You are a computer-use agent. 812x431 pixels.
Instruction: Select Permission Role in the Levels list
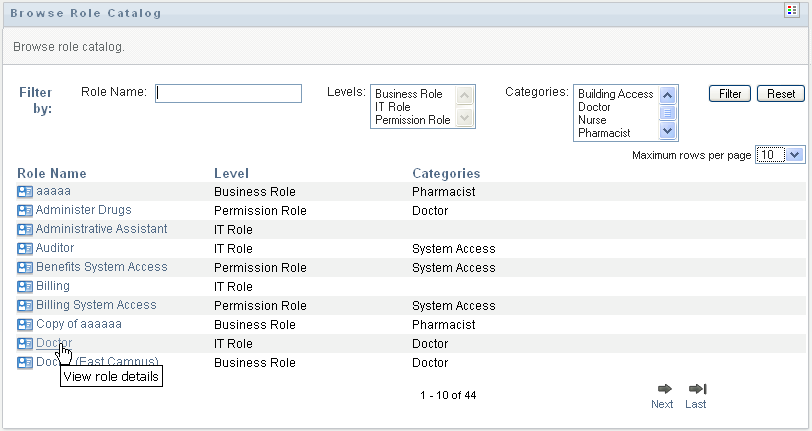click(412, 120)
